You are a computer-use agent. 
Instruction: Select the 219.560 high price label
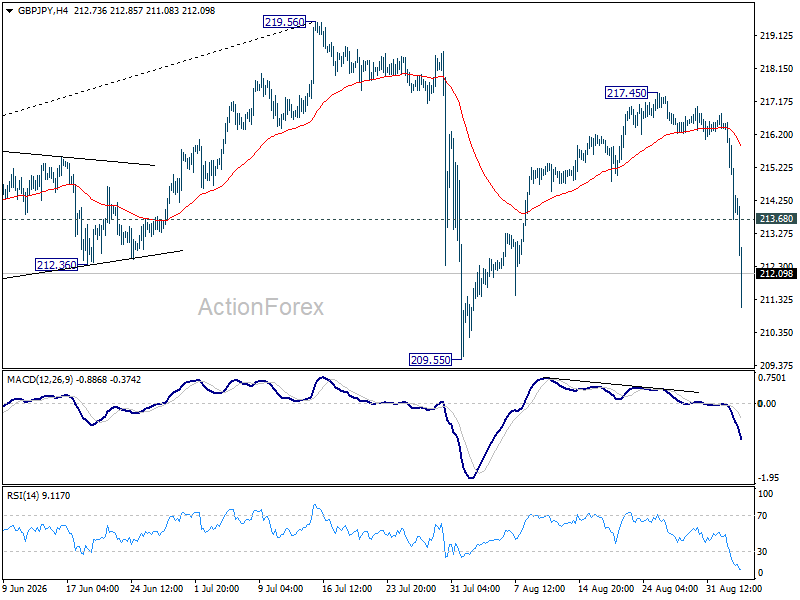click(x=284, y=22)
